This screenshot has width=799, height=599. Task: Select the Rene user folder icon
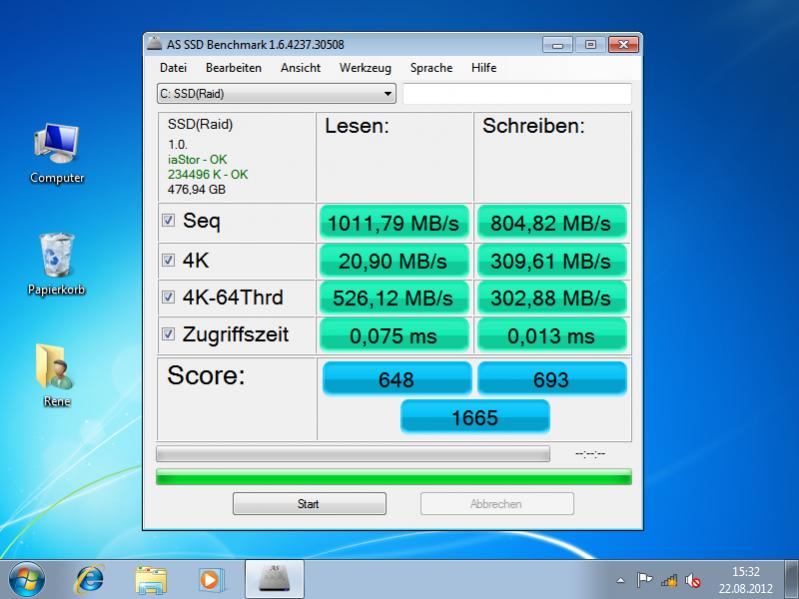pyautogui.click(x=57, y=375)
